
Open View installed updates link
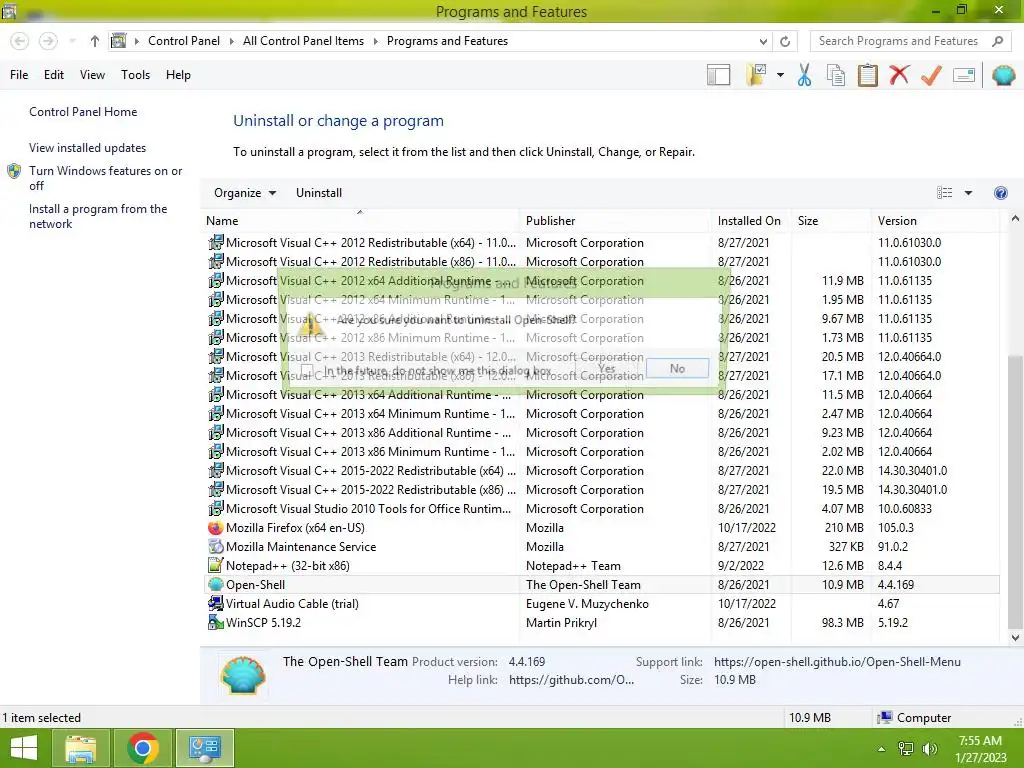coord(88,148)
